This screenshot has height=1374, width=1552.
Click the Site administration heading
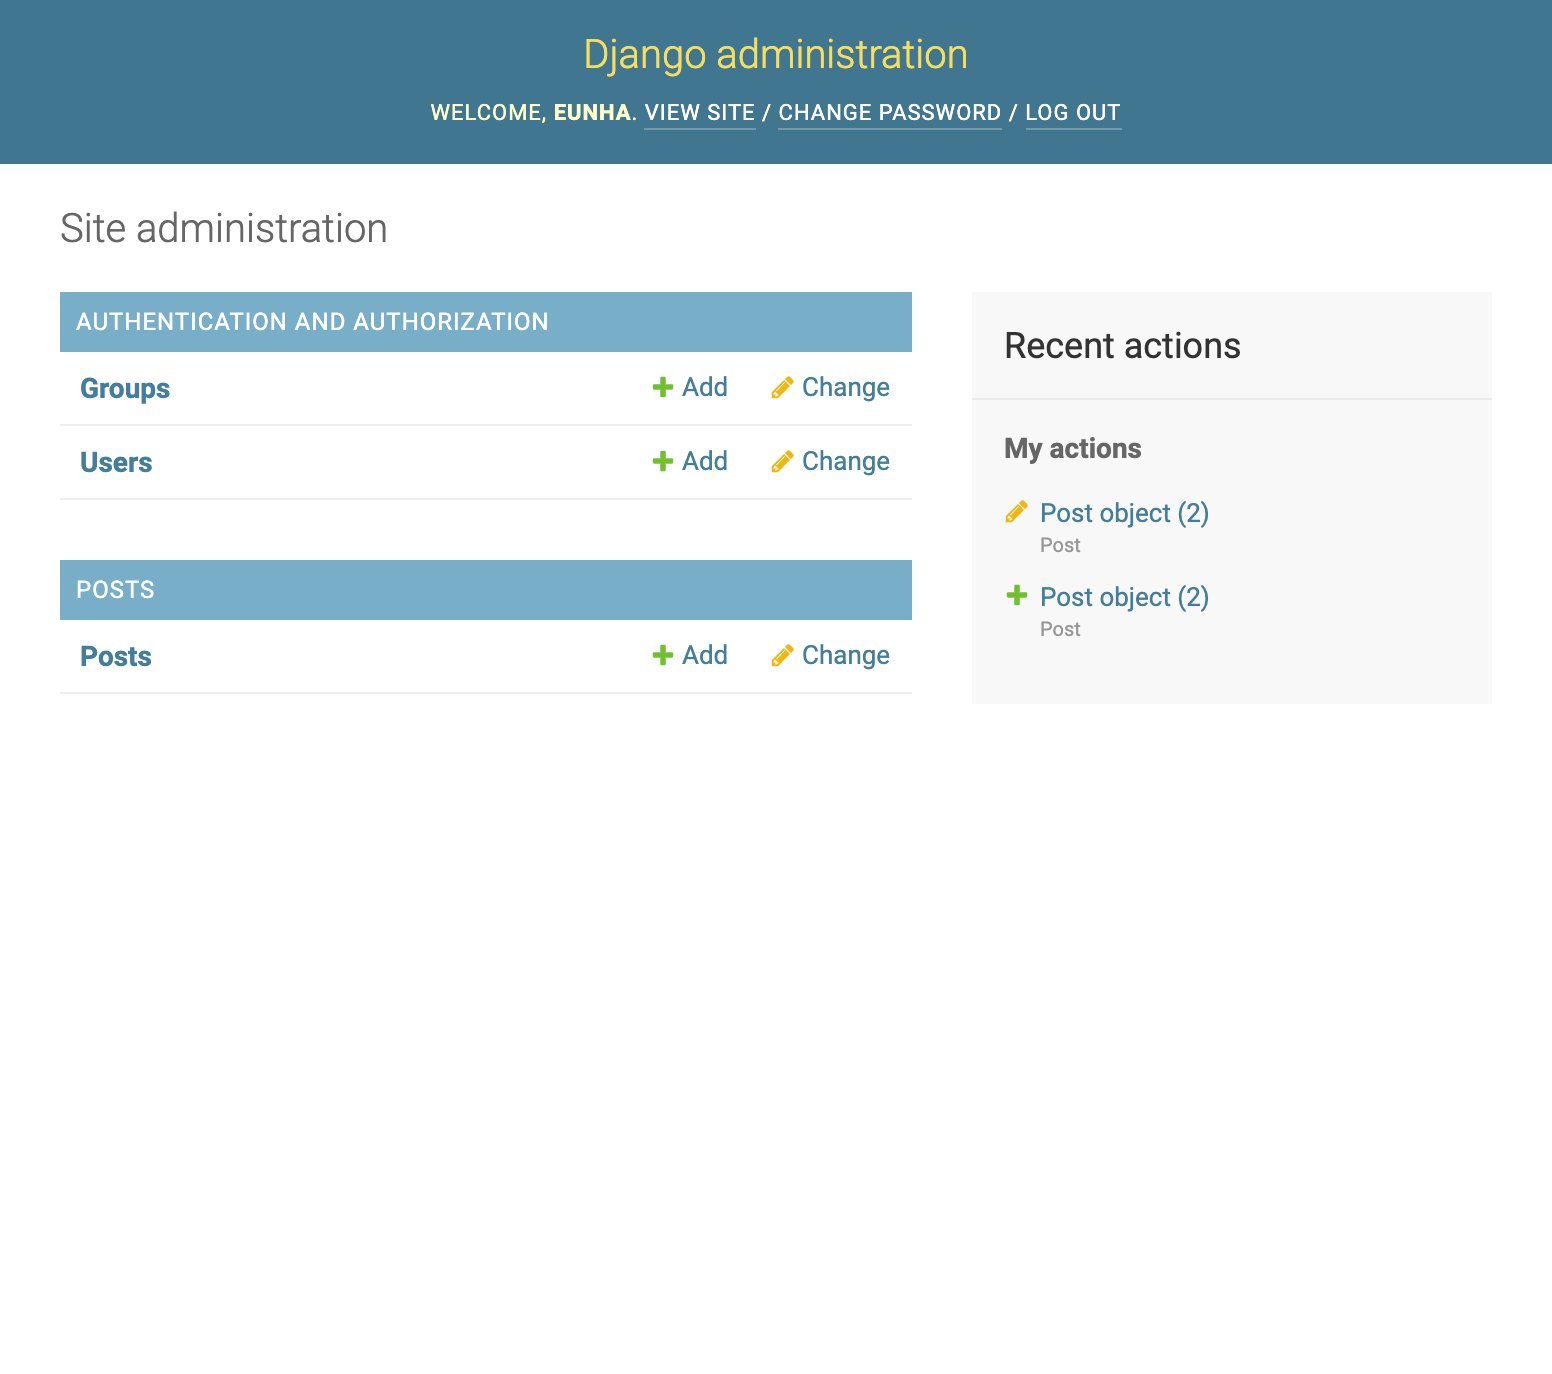pyautogui.click(x=224, y=228)
